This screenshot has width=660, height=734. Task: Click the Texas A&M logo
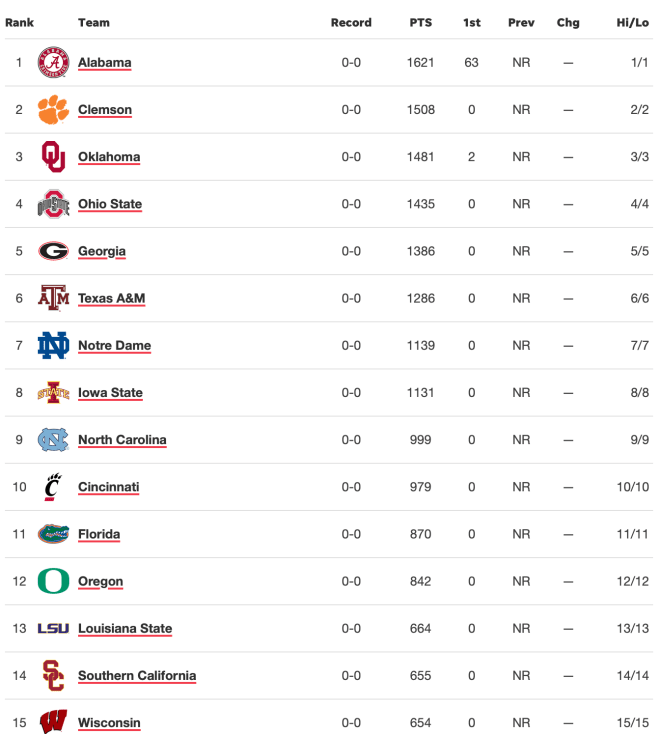[53, 298]
